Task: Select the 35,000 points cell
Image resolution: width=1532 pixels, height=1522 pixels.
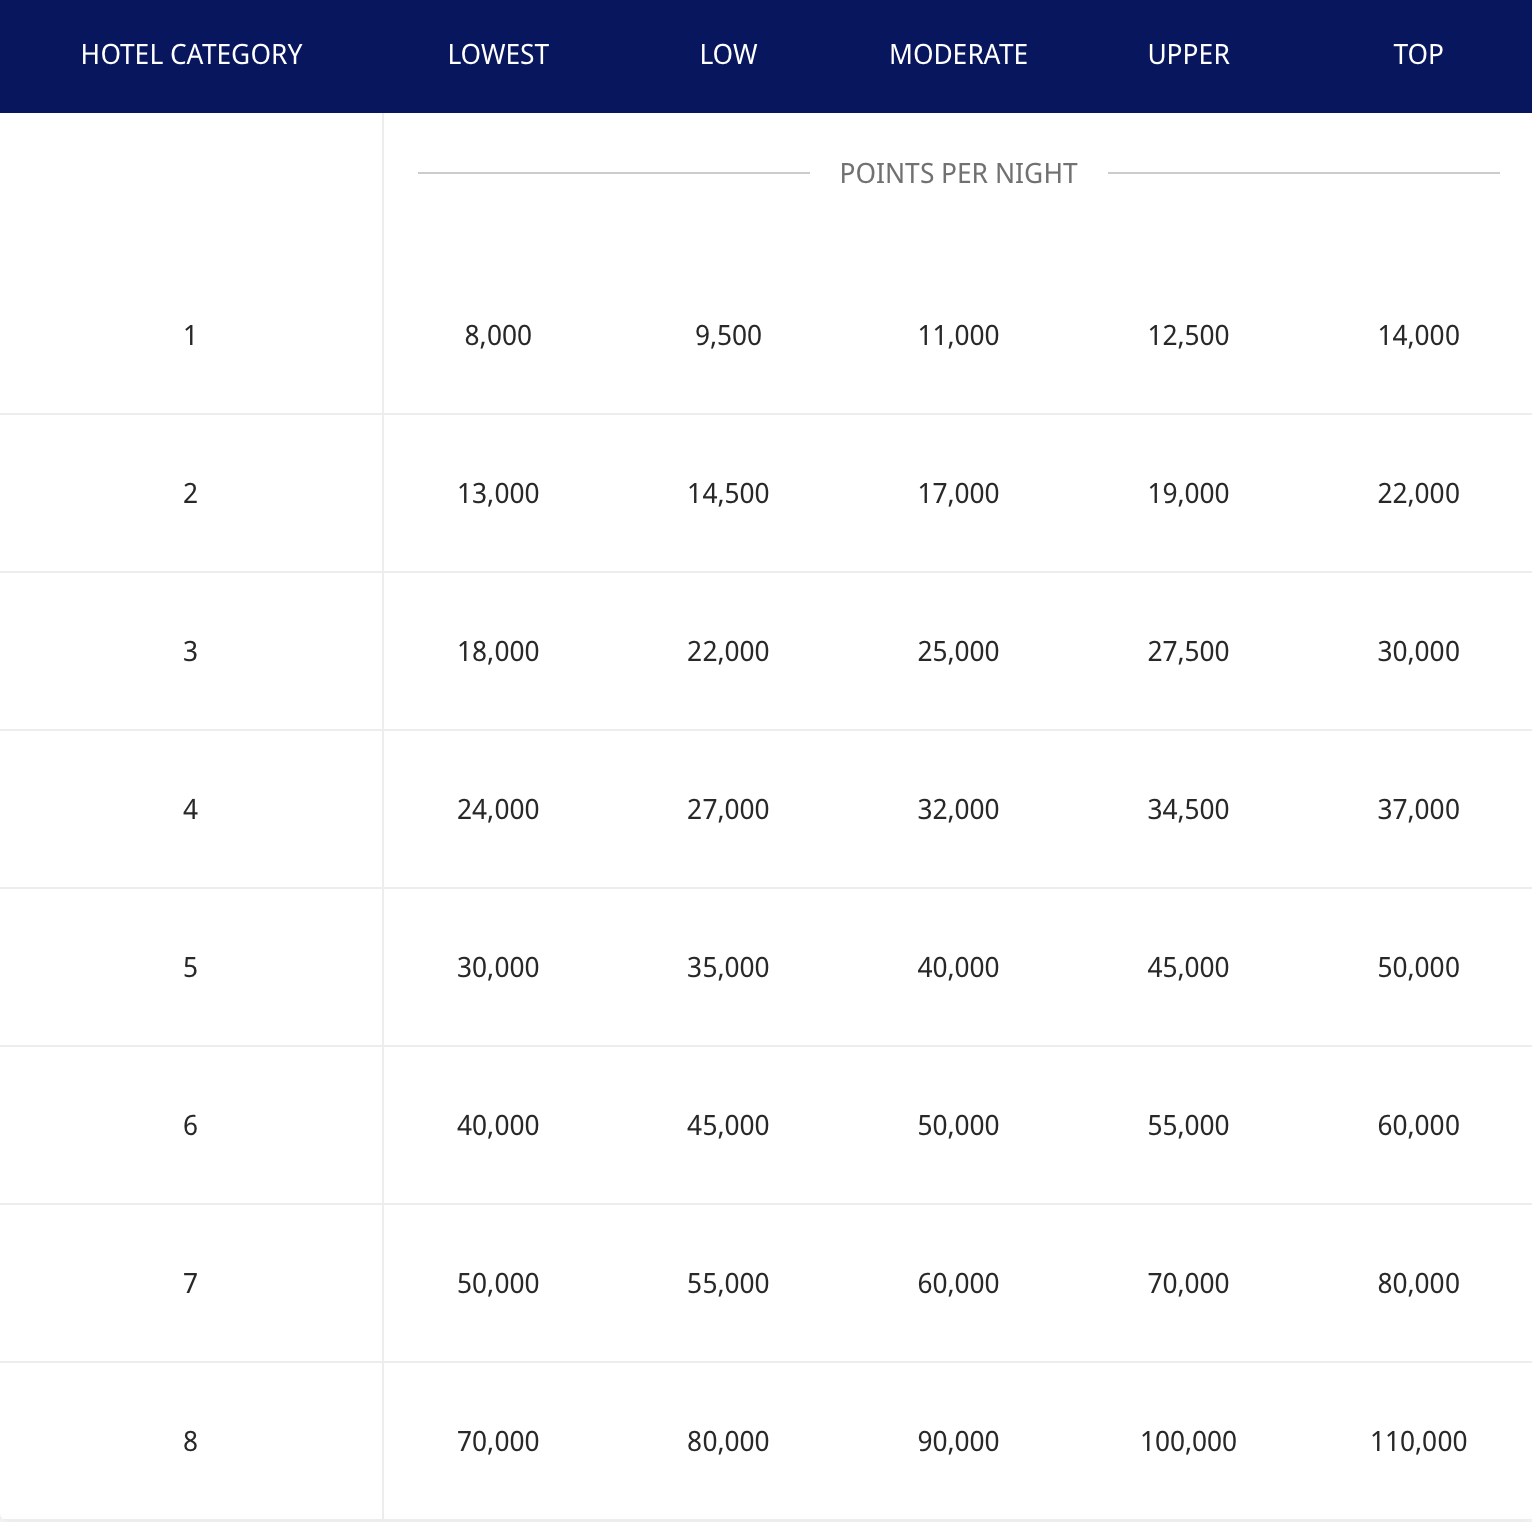Action: [x=728, y=967]
